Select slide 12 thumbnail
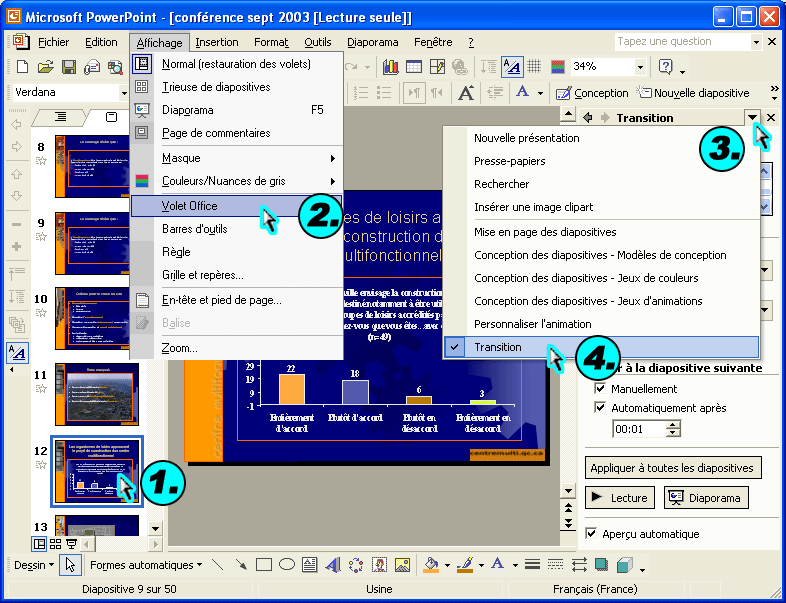The image size is (786, 603). click(x=97, y=471)
